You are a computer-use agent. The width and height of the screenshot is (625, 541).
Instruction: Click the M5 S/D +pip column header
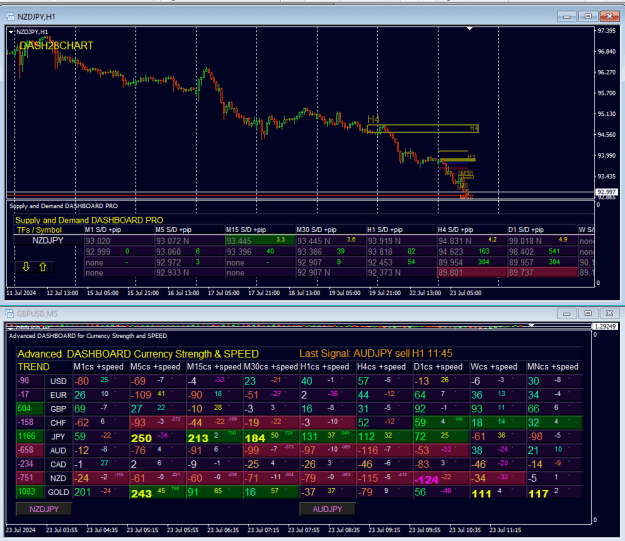click(x=173, y=230)
